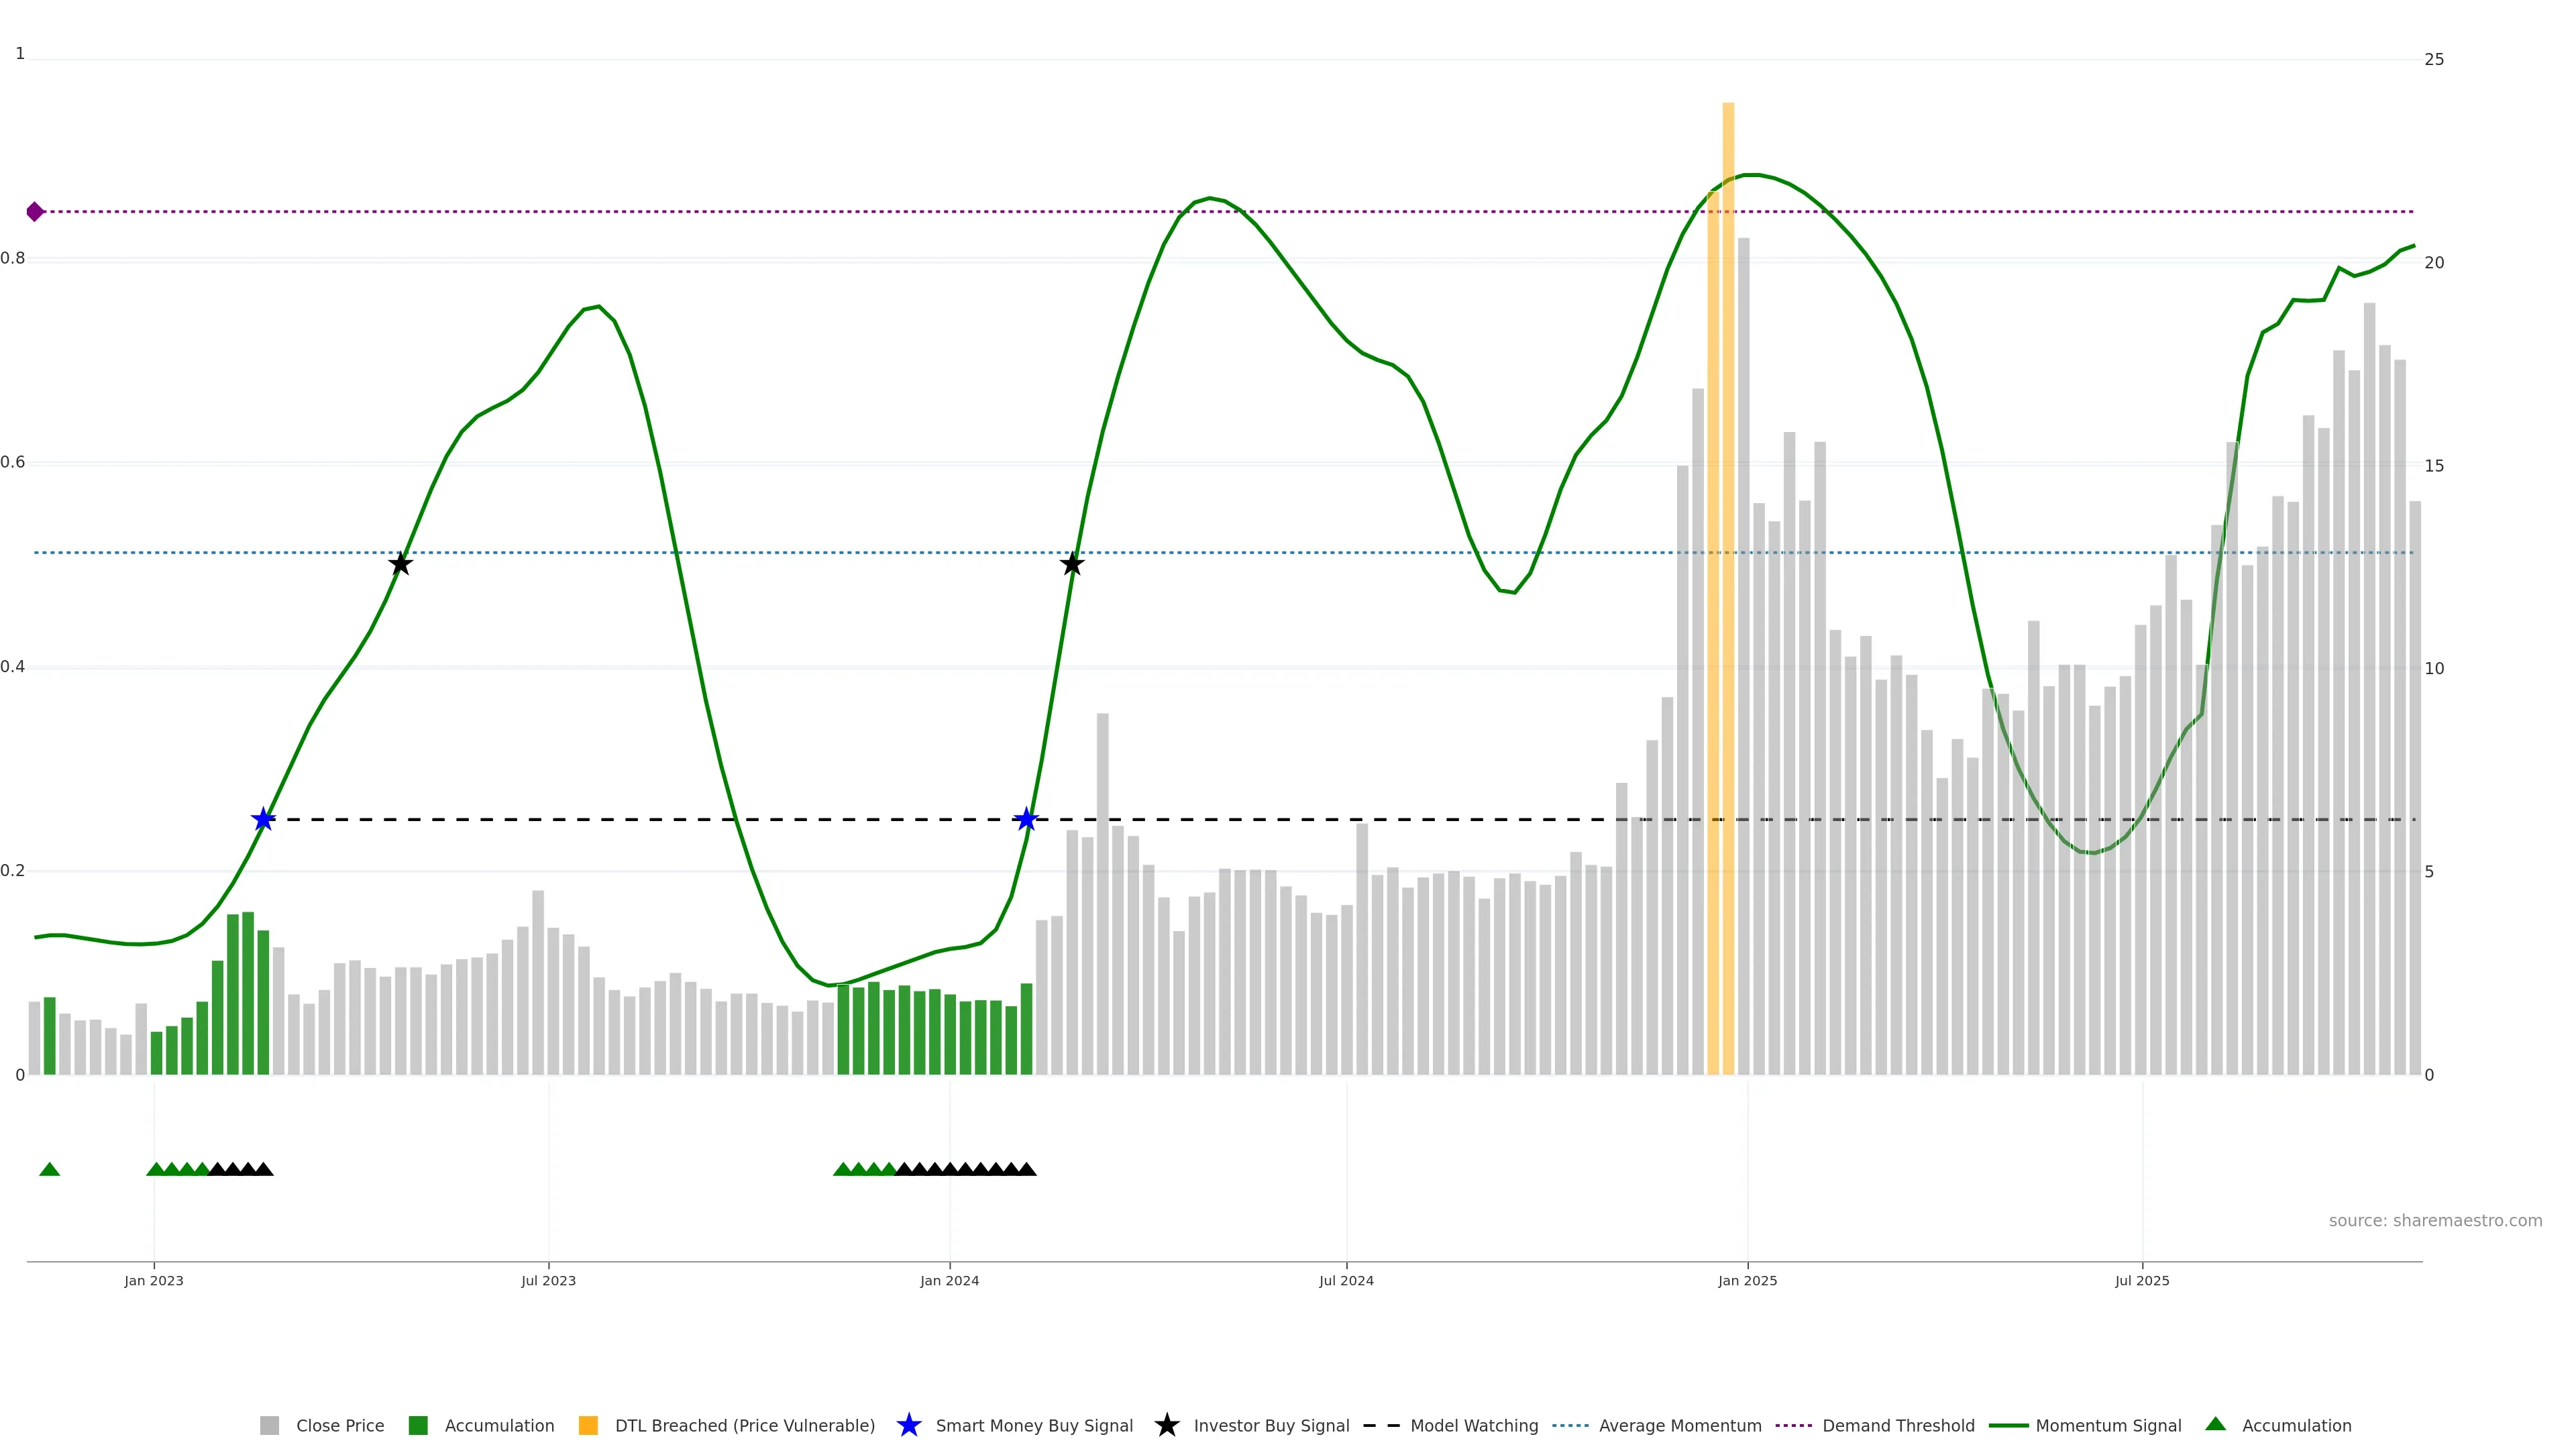Click the green square Accumulation legend swatch
The image size is (2576, 1449).
(x=418, y=1426)
